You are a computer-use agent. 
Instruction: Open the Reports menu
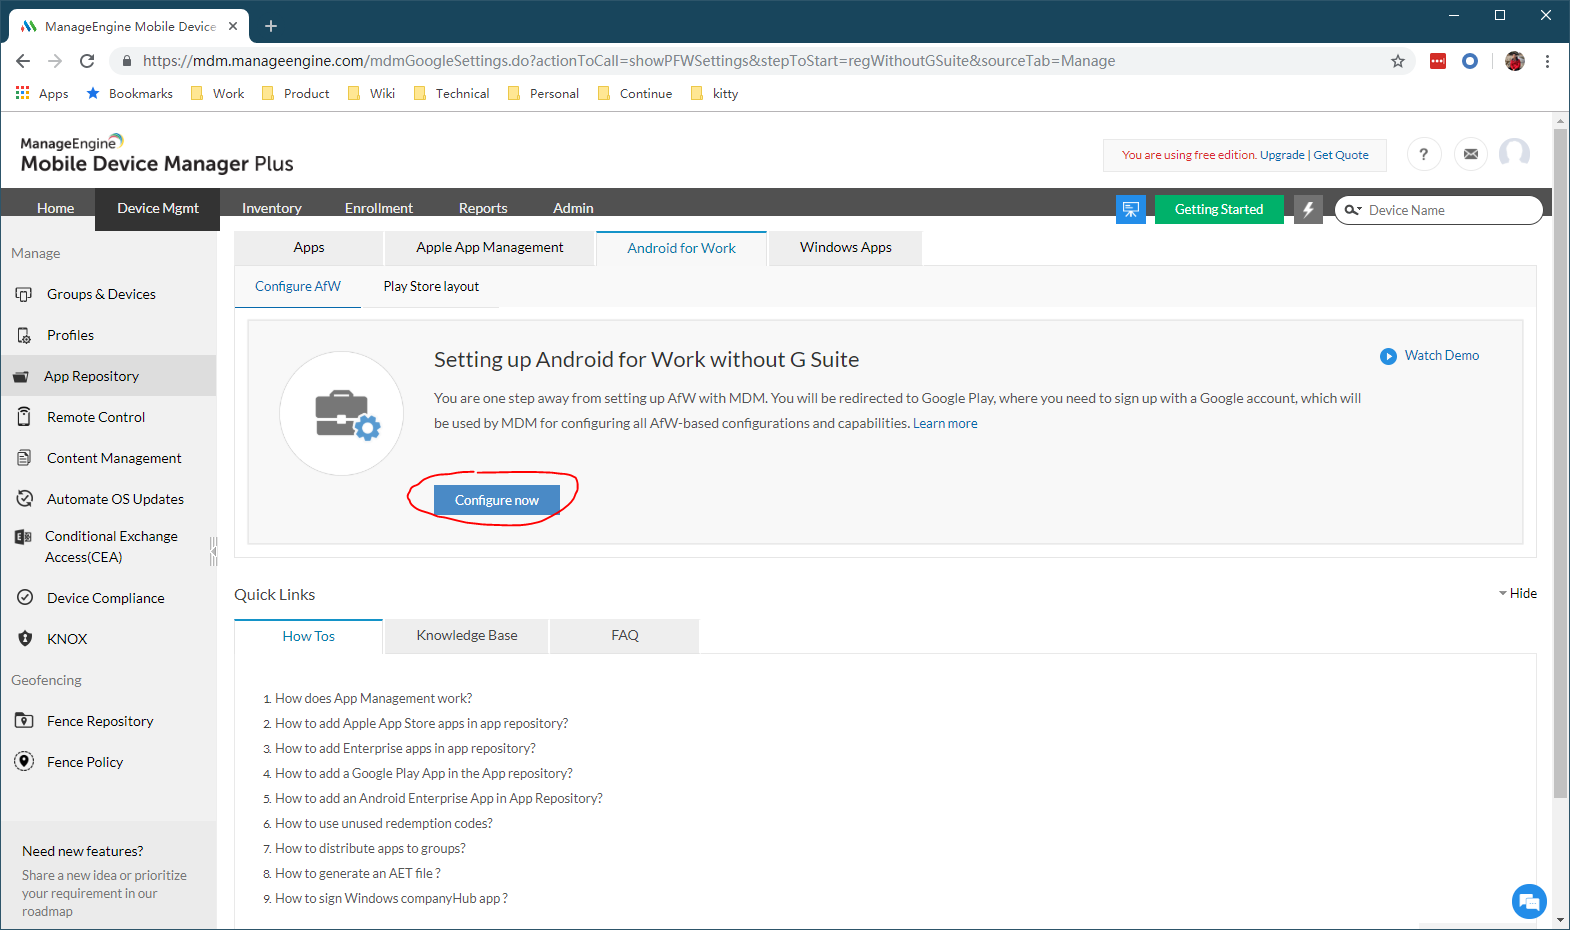[483, 208]
